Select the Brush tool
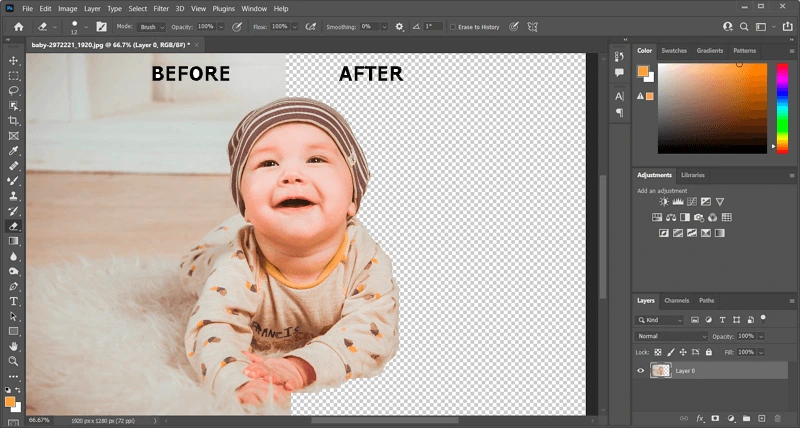Viewport: 800px width, 428px height. [x=13, y=181]
